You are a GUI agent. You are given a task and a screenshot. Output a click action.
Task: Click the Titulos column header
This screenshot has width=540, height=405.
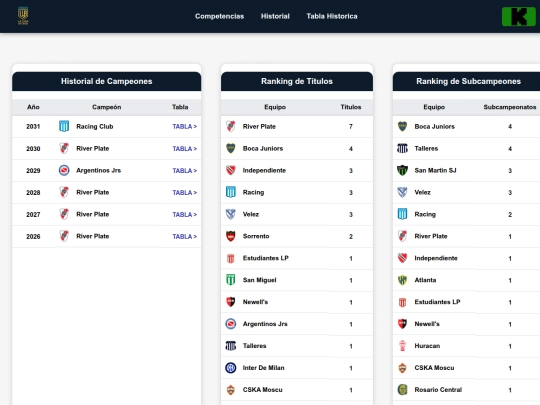351,107
